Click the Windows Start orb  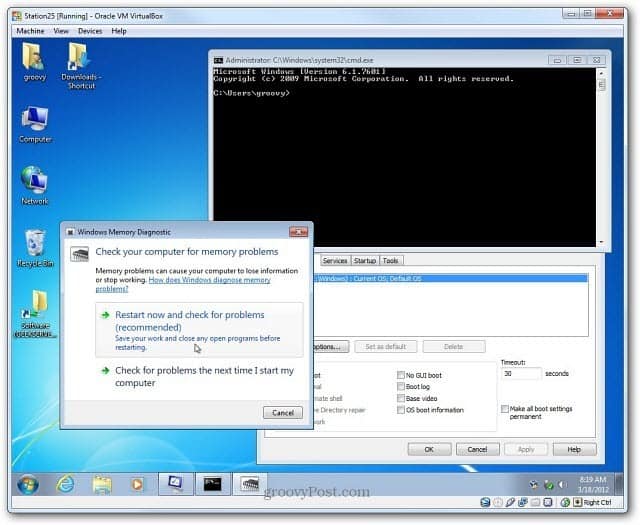click(x=28, y=485)
